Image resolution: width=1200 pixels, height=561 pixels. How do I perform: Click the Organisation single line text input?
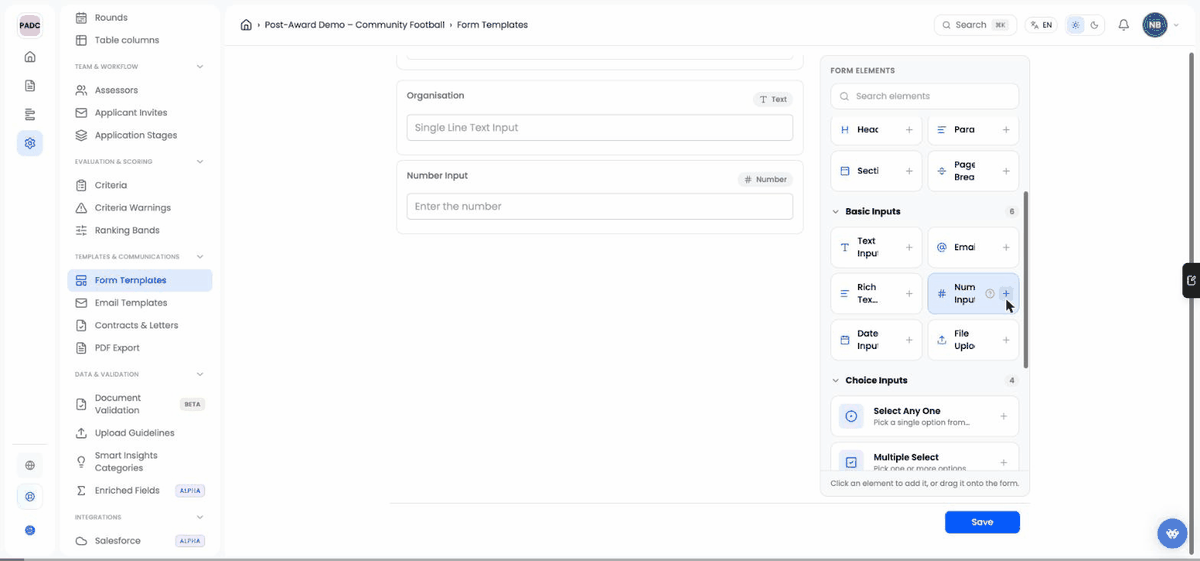600,128
